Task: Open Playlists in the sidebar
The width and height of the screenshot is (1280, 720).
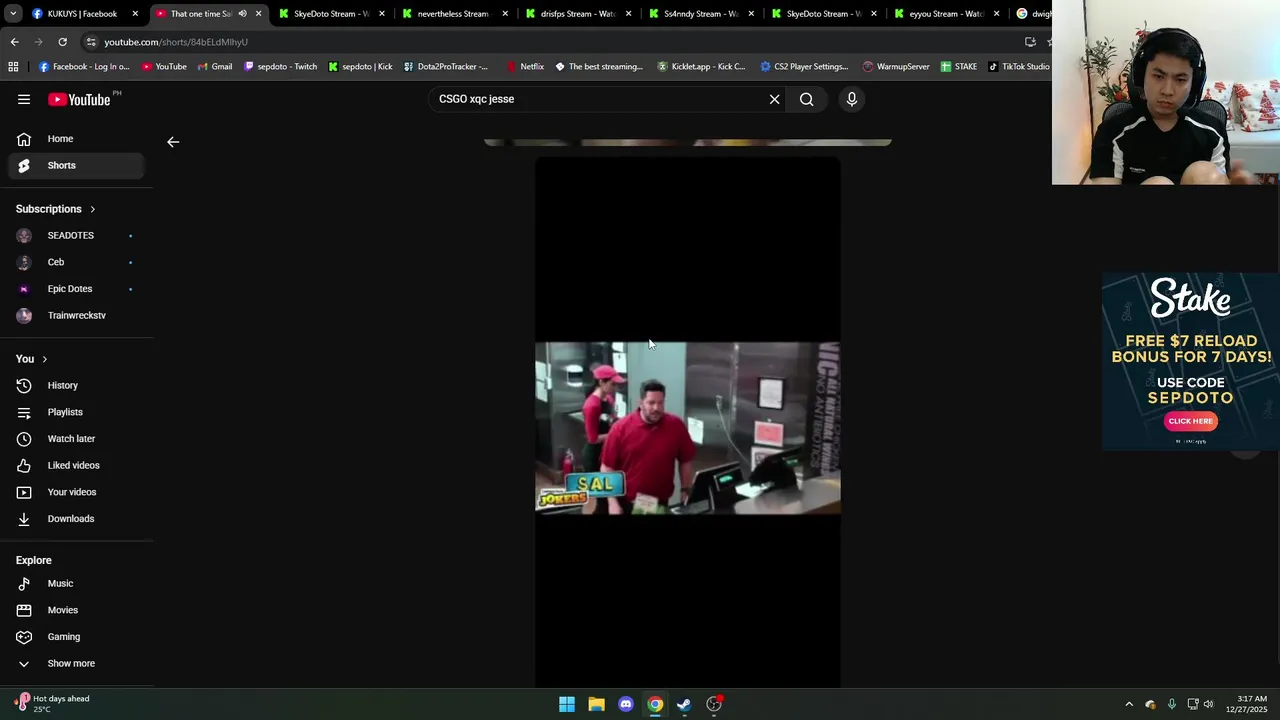Action: 77,412
